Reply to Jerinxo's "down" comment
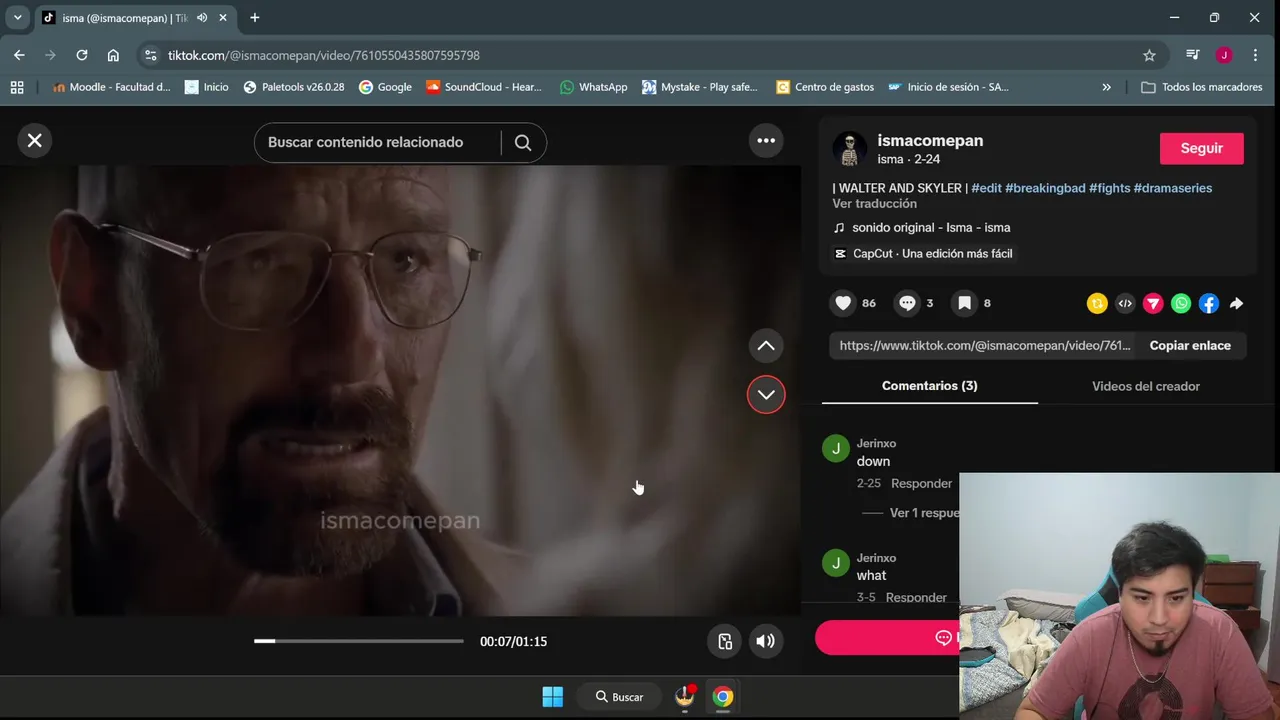This screenshot has height=720, width=1280. [x=921, y=483]
